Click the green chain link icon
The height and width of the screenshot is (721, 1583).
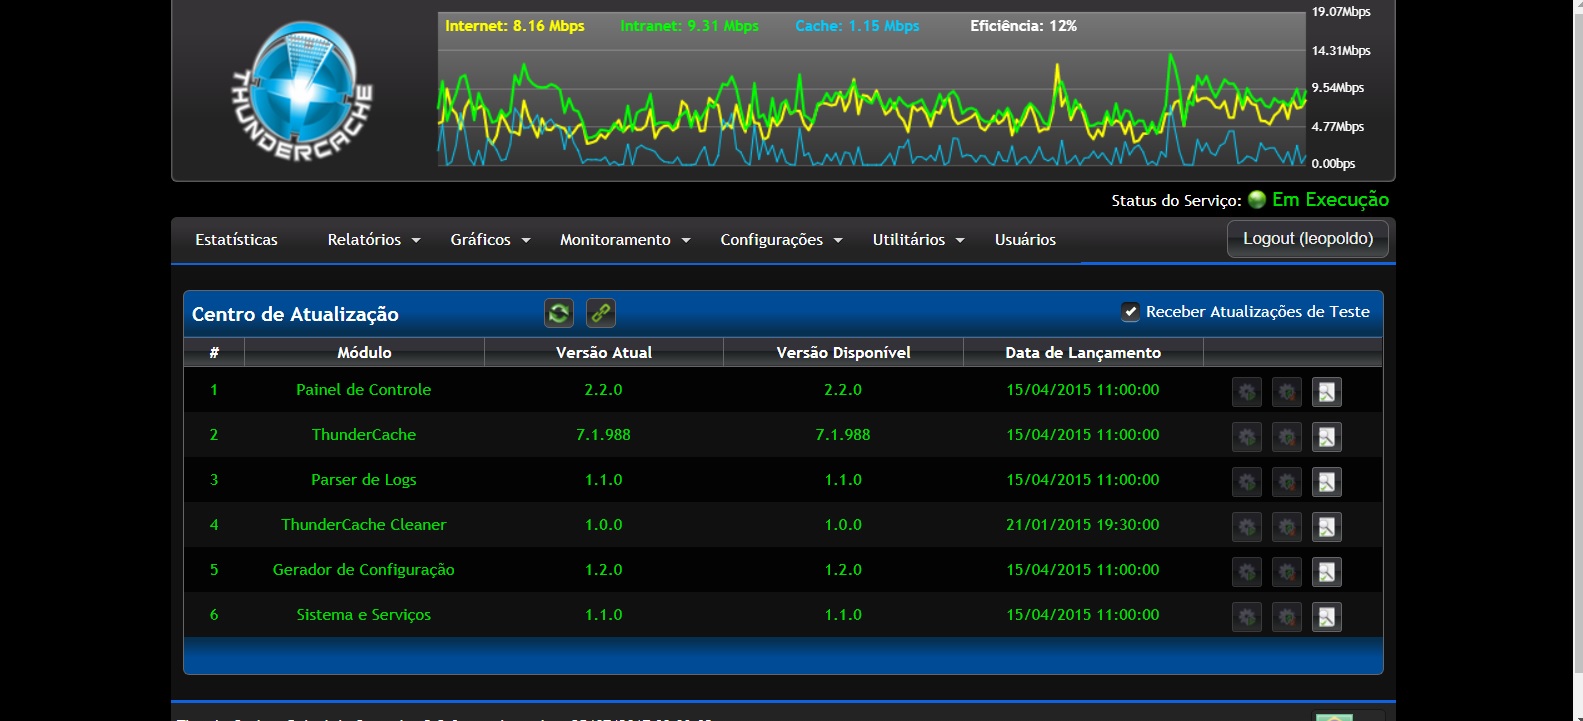pyautogui.click(x=600, y=313)
